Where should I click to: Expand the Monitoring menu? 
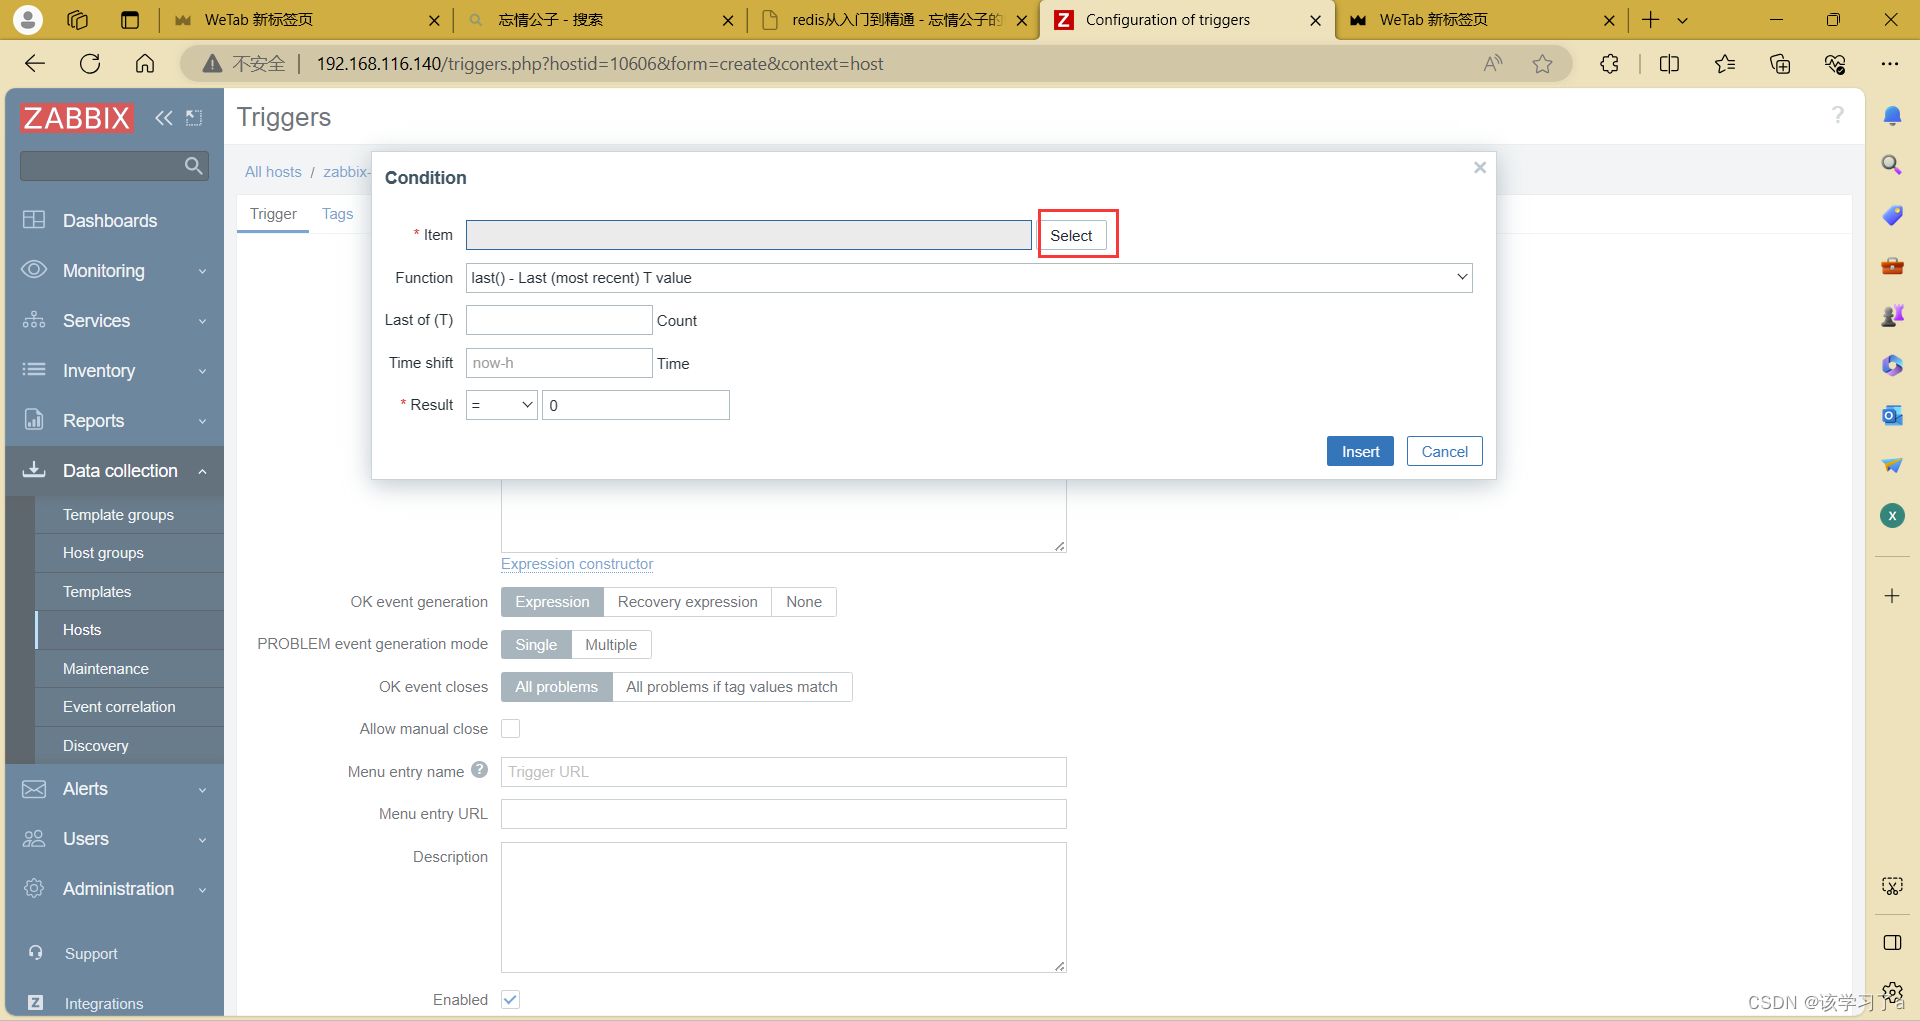point(114,271)
